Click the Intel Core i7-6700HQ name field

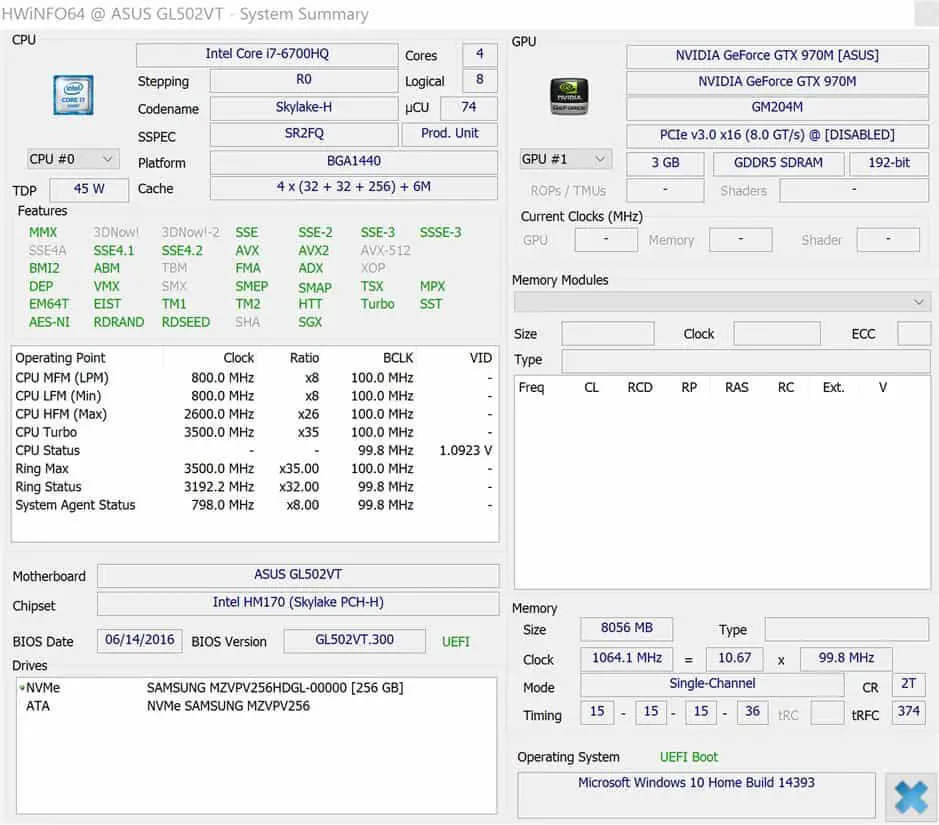click(x=267, y=54)
